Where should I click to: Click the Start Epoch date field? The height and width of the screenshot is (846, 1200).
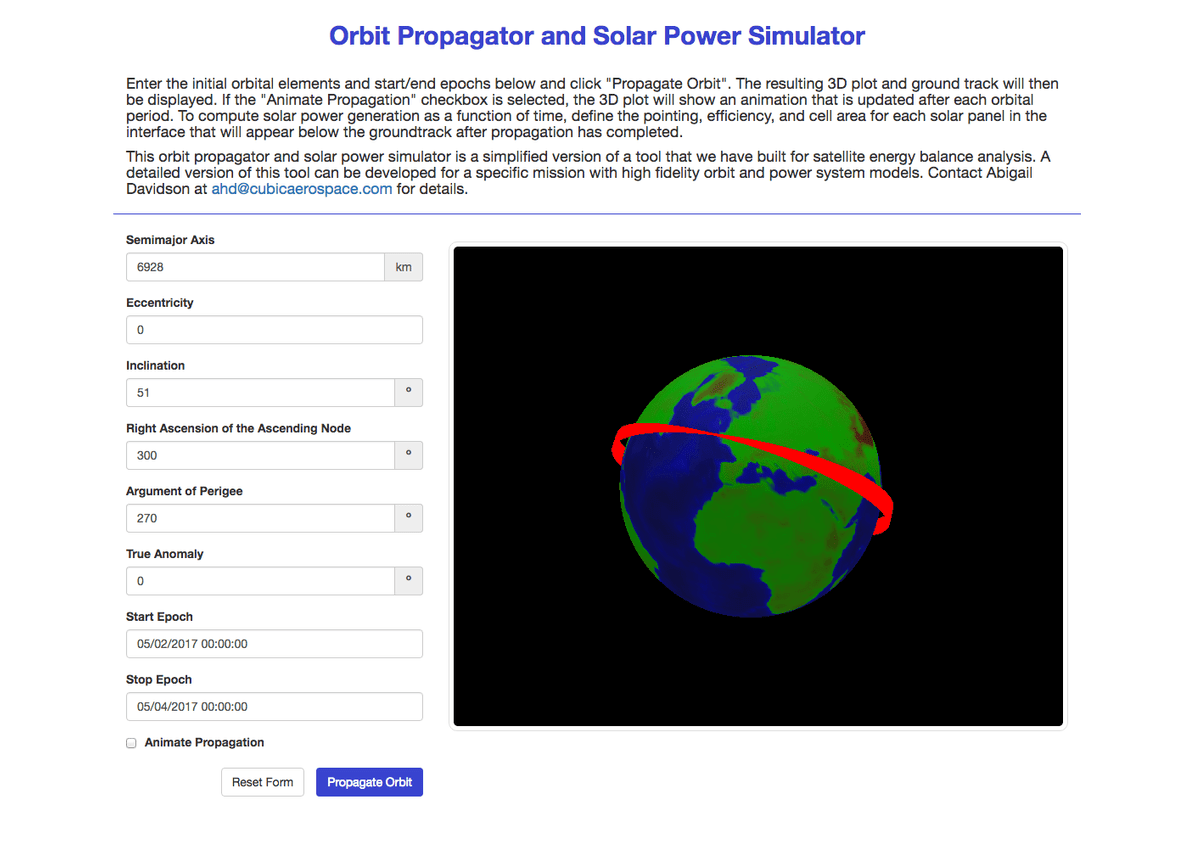click(x=274, y=644)
